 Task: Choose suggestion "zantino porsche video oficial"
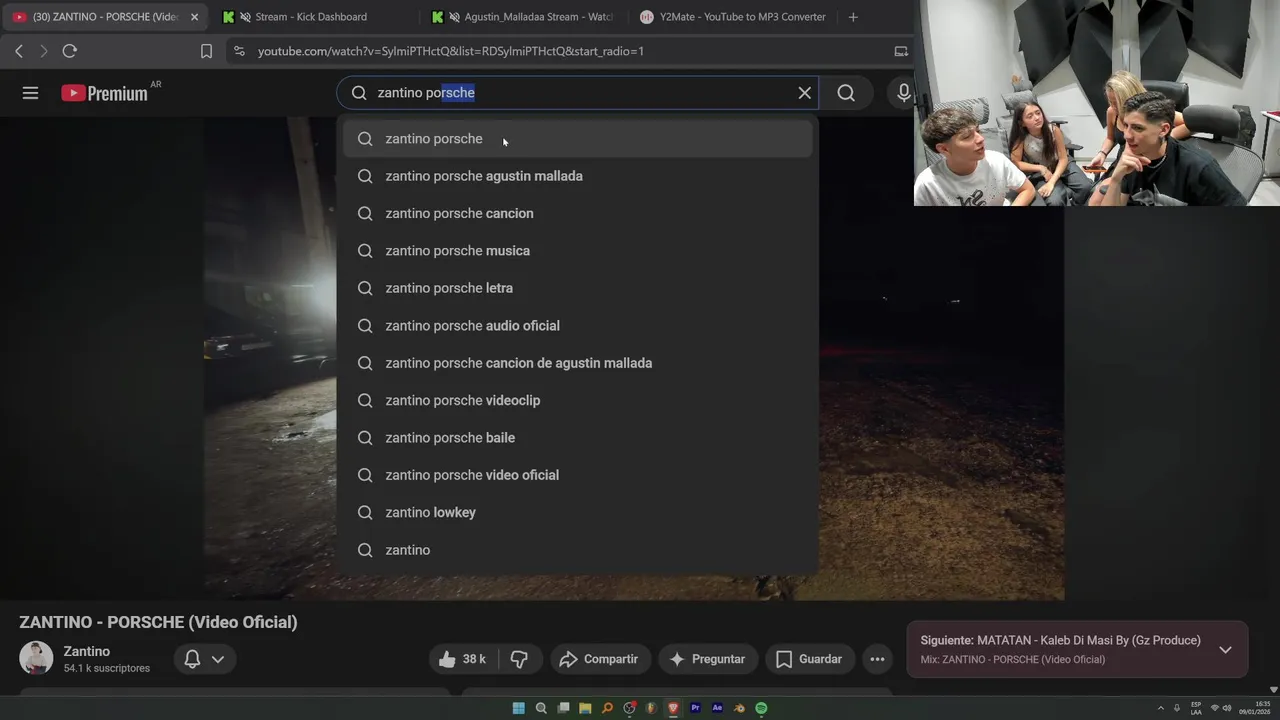[578, 475]
